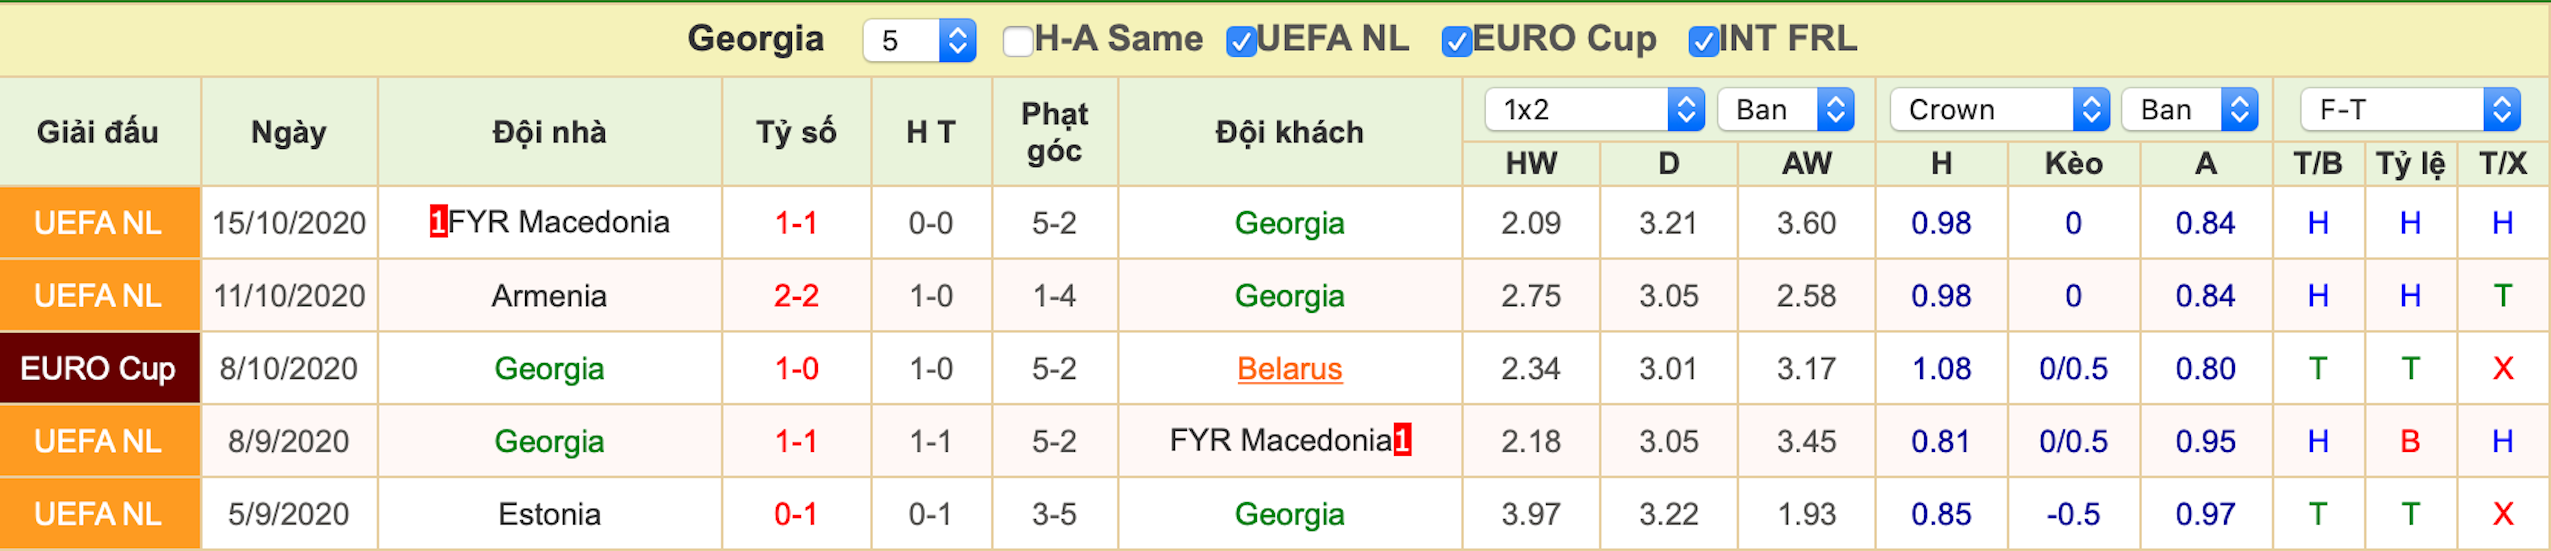Click the Phạt góc column header
The height and width of the screenshot is (551, 2551).
(x=1054, y=132)
